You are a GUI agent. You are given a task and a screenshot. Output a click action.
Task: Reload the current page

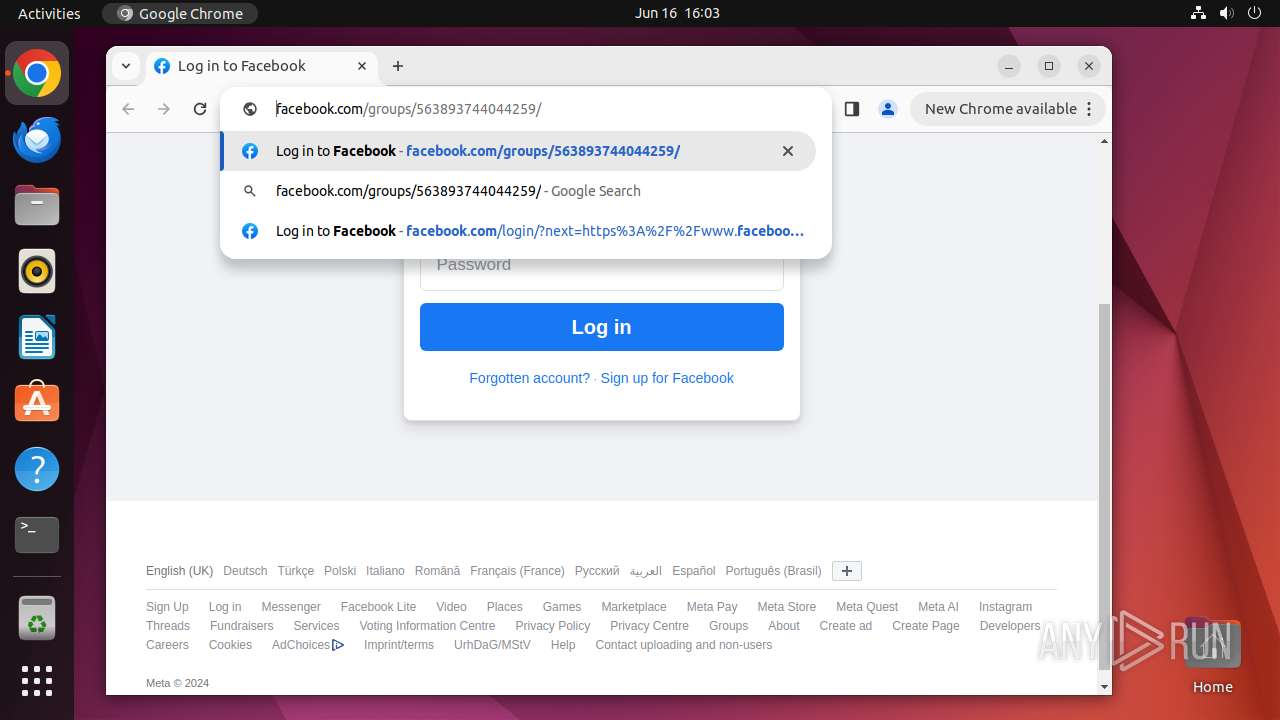[x=200, y=109]
